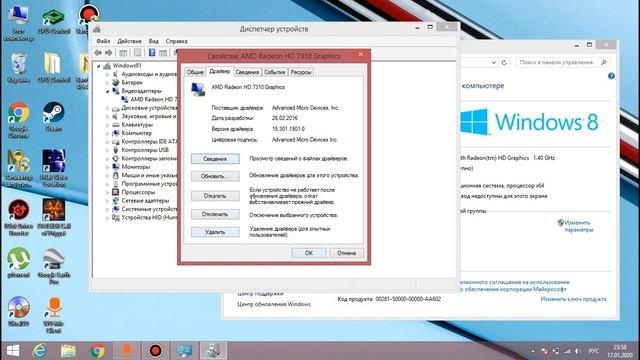Viewport: 640px width, 360px height.
Task: Click the Control Panel search field
Action: coord(562,62)
